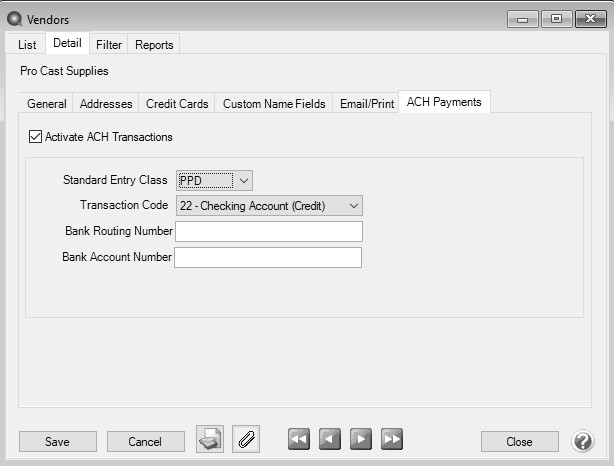Go to previous vendor record
This screenshot has height=466, width=614.
330,440
